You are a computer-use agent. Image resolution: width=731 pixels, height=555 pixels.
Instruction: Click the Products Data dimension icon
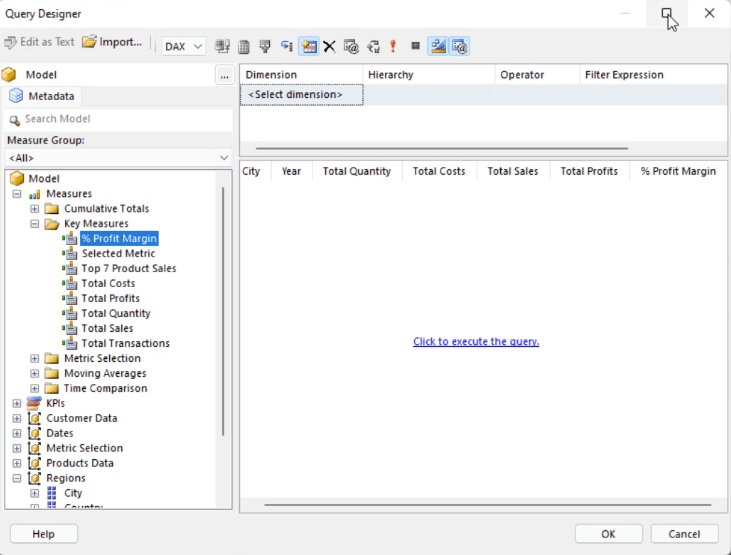coord(34,463)
